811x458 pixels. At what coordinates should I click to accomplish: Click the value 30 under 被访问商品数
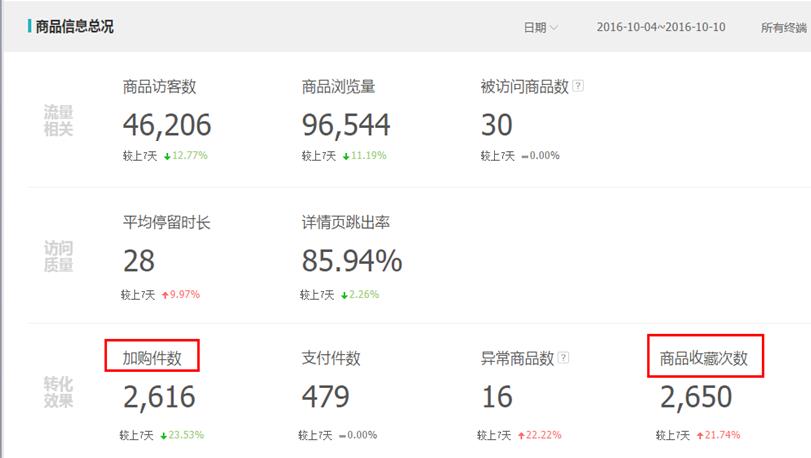point(497,125)
